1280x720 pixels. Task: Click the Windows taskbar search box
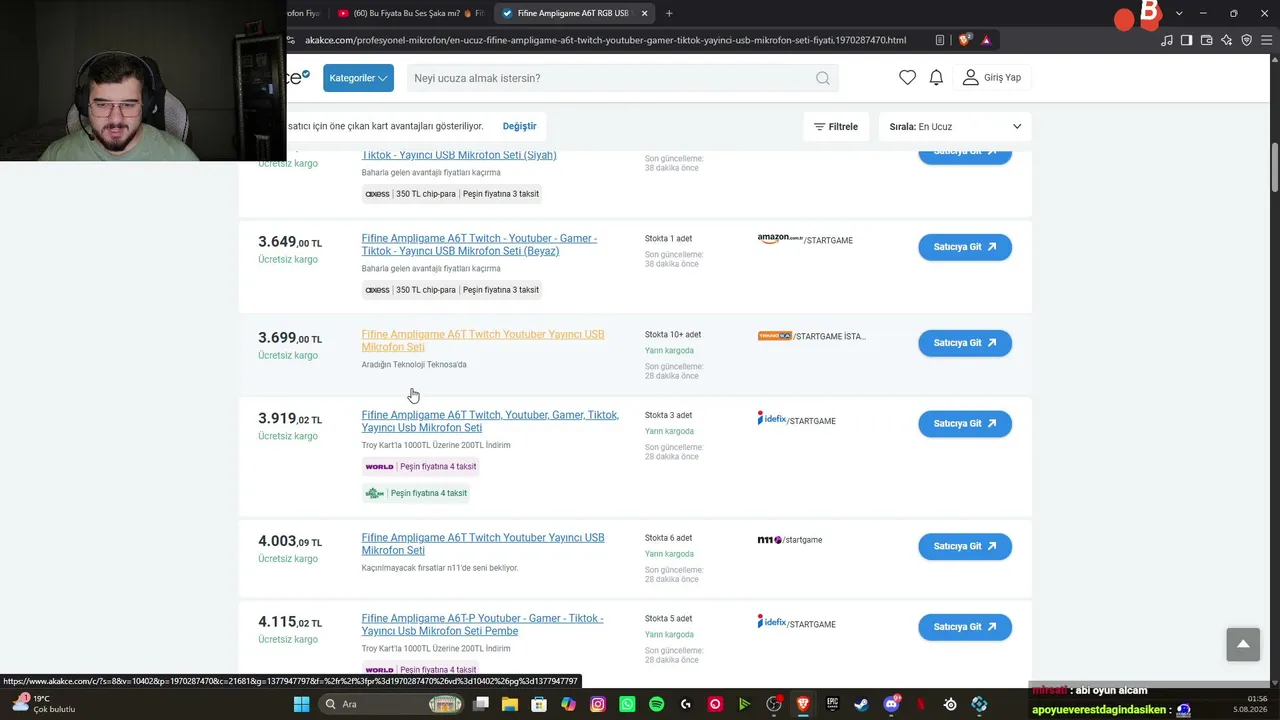pos(393,704)
